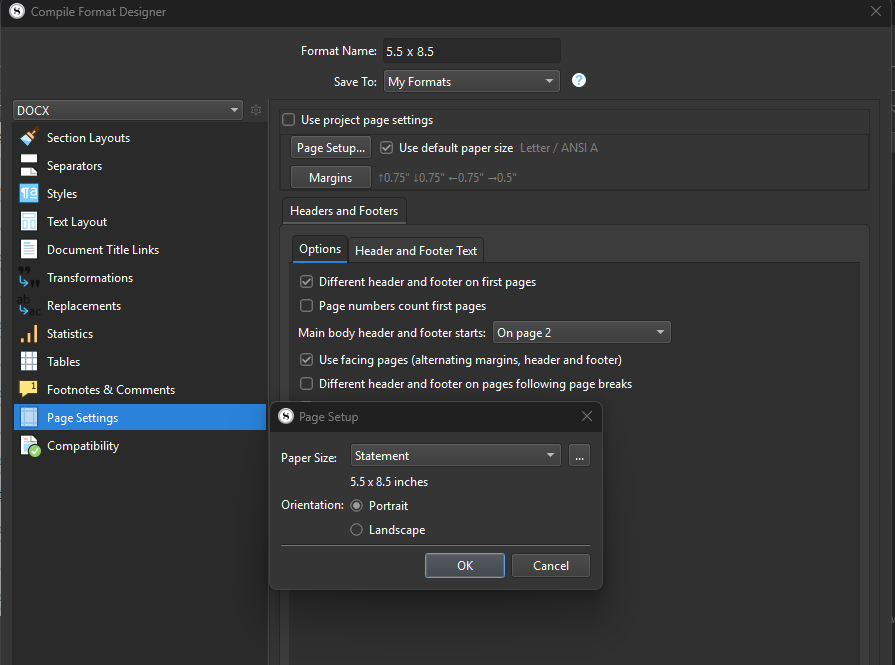Image resolution: width=895 pixels, height=665 pixels.
Task: Click the Format Name text field
Action: [471, 51]
